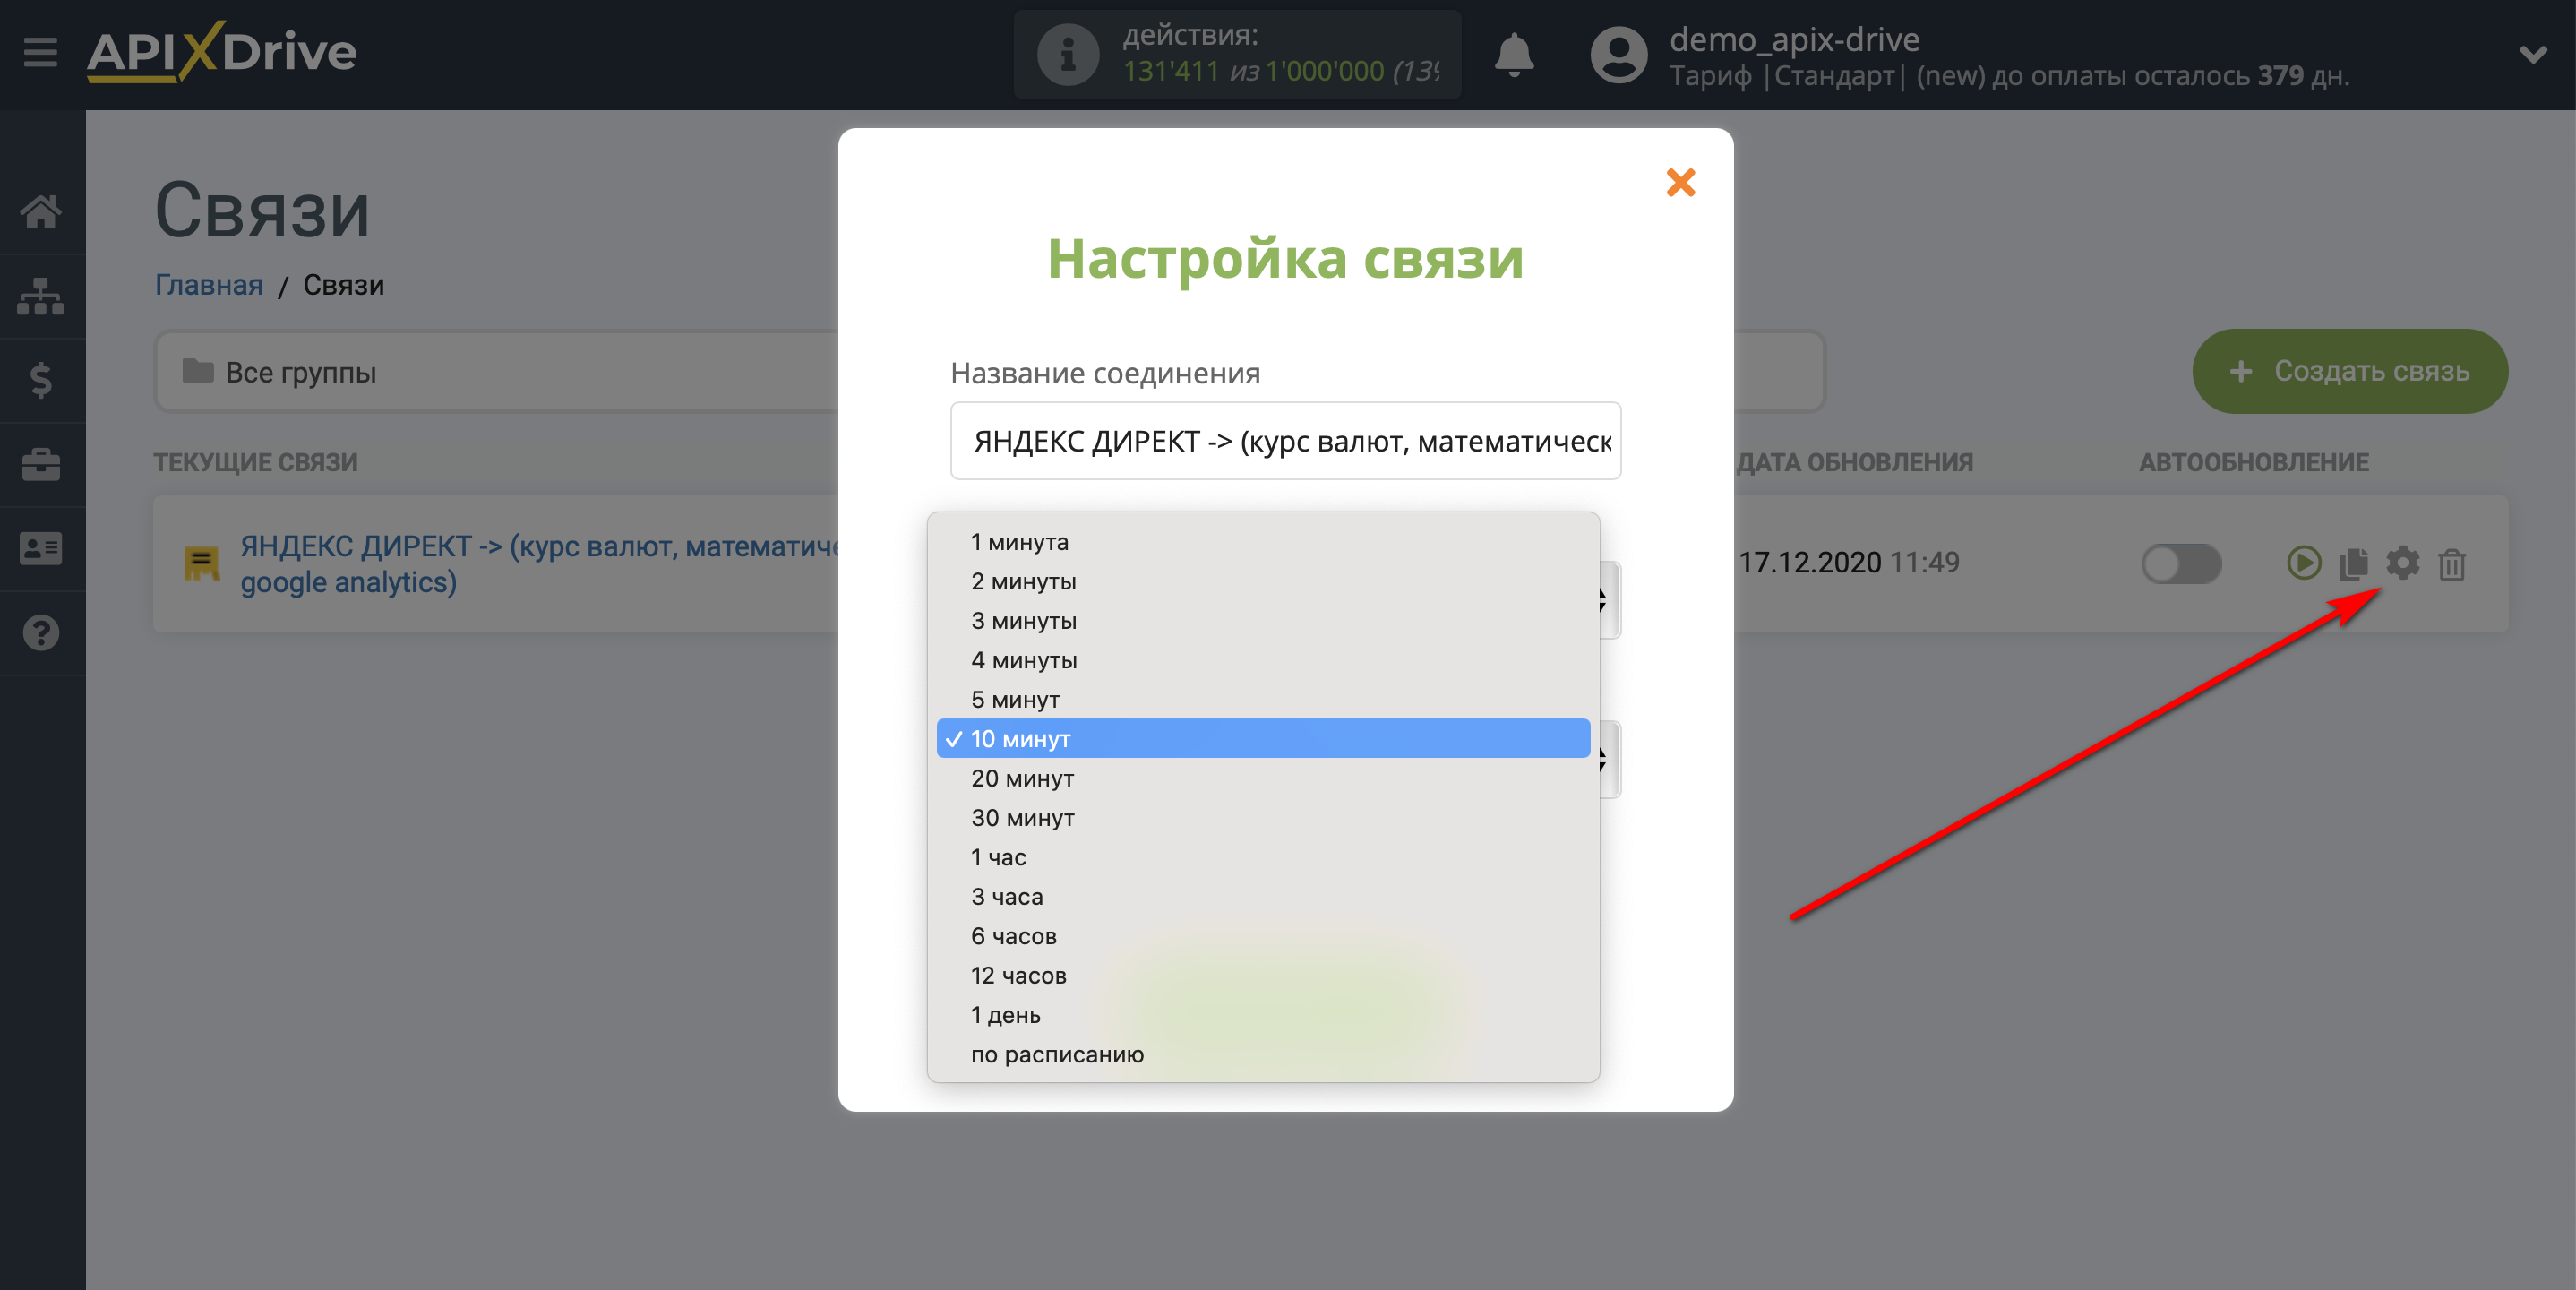
Task: Choose 6 часов interval
Action: pos(1263,936)
